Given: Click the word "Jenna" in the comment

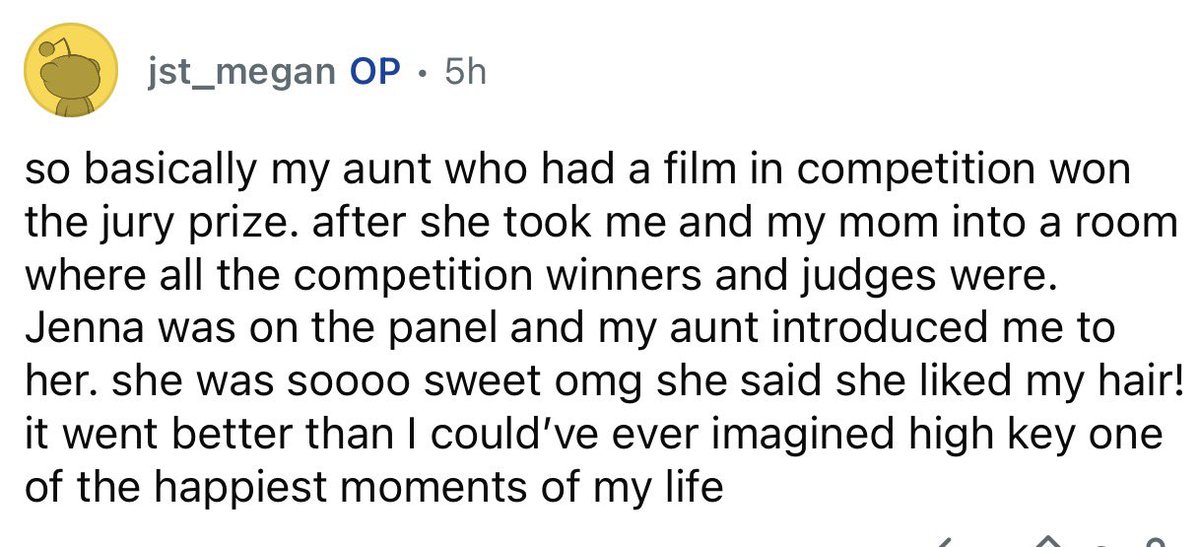Looking at the screenshot, I should pos(74,326).
